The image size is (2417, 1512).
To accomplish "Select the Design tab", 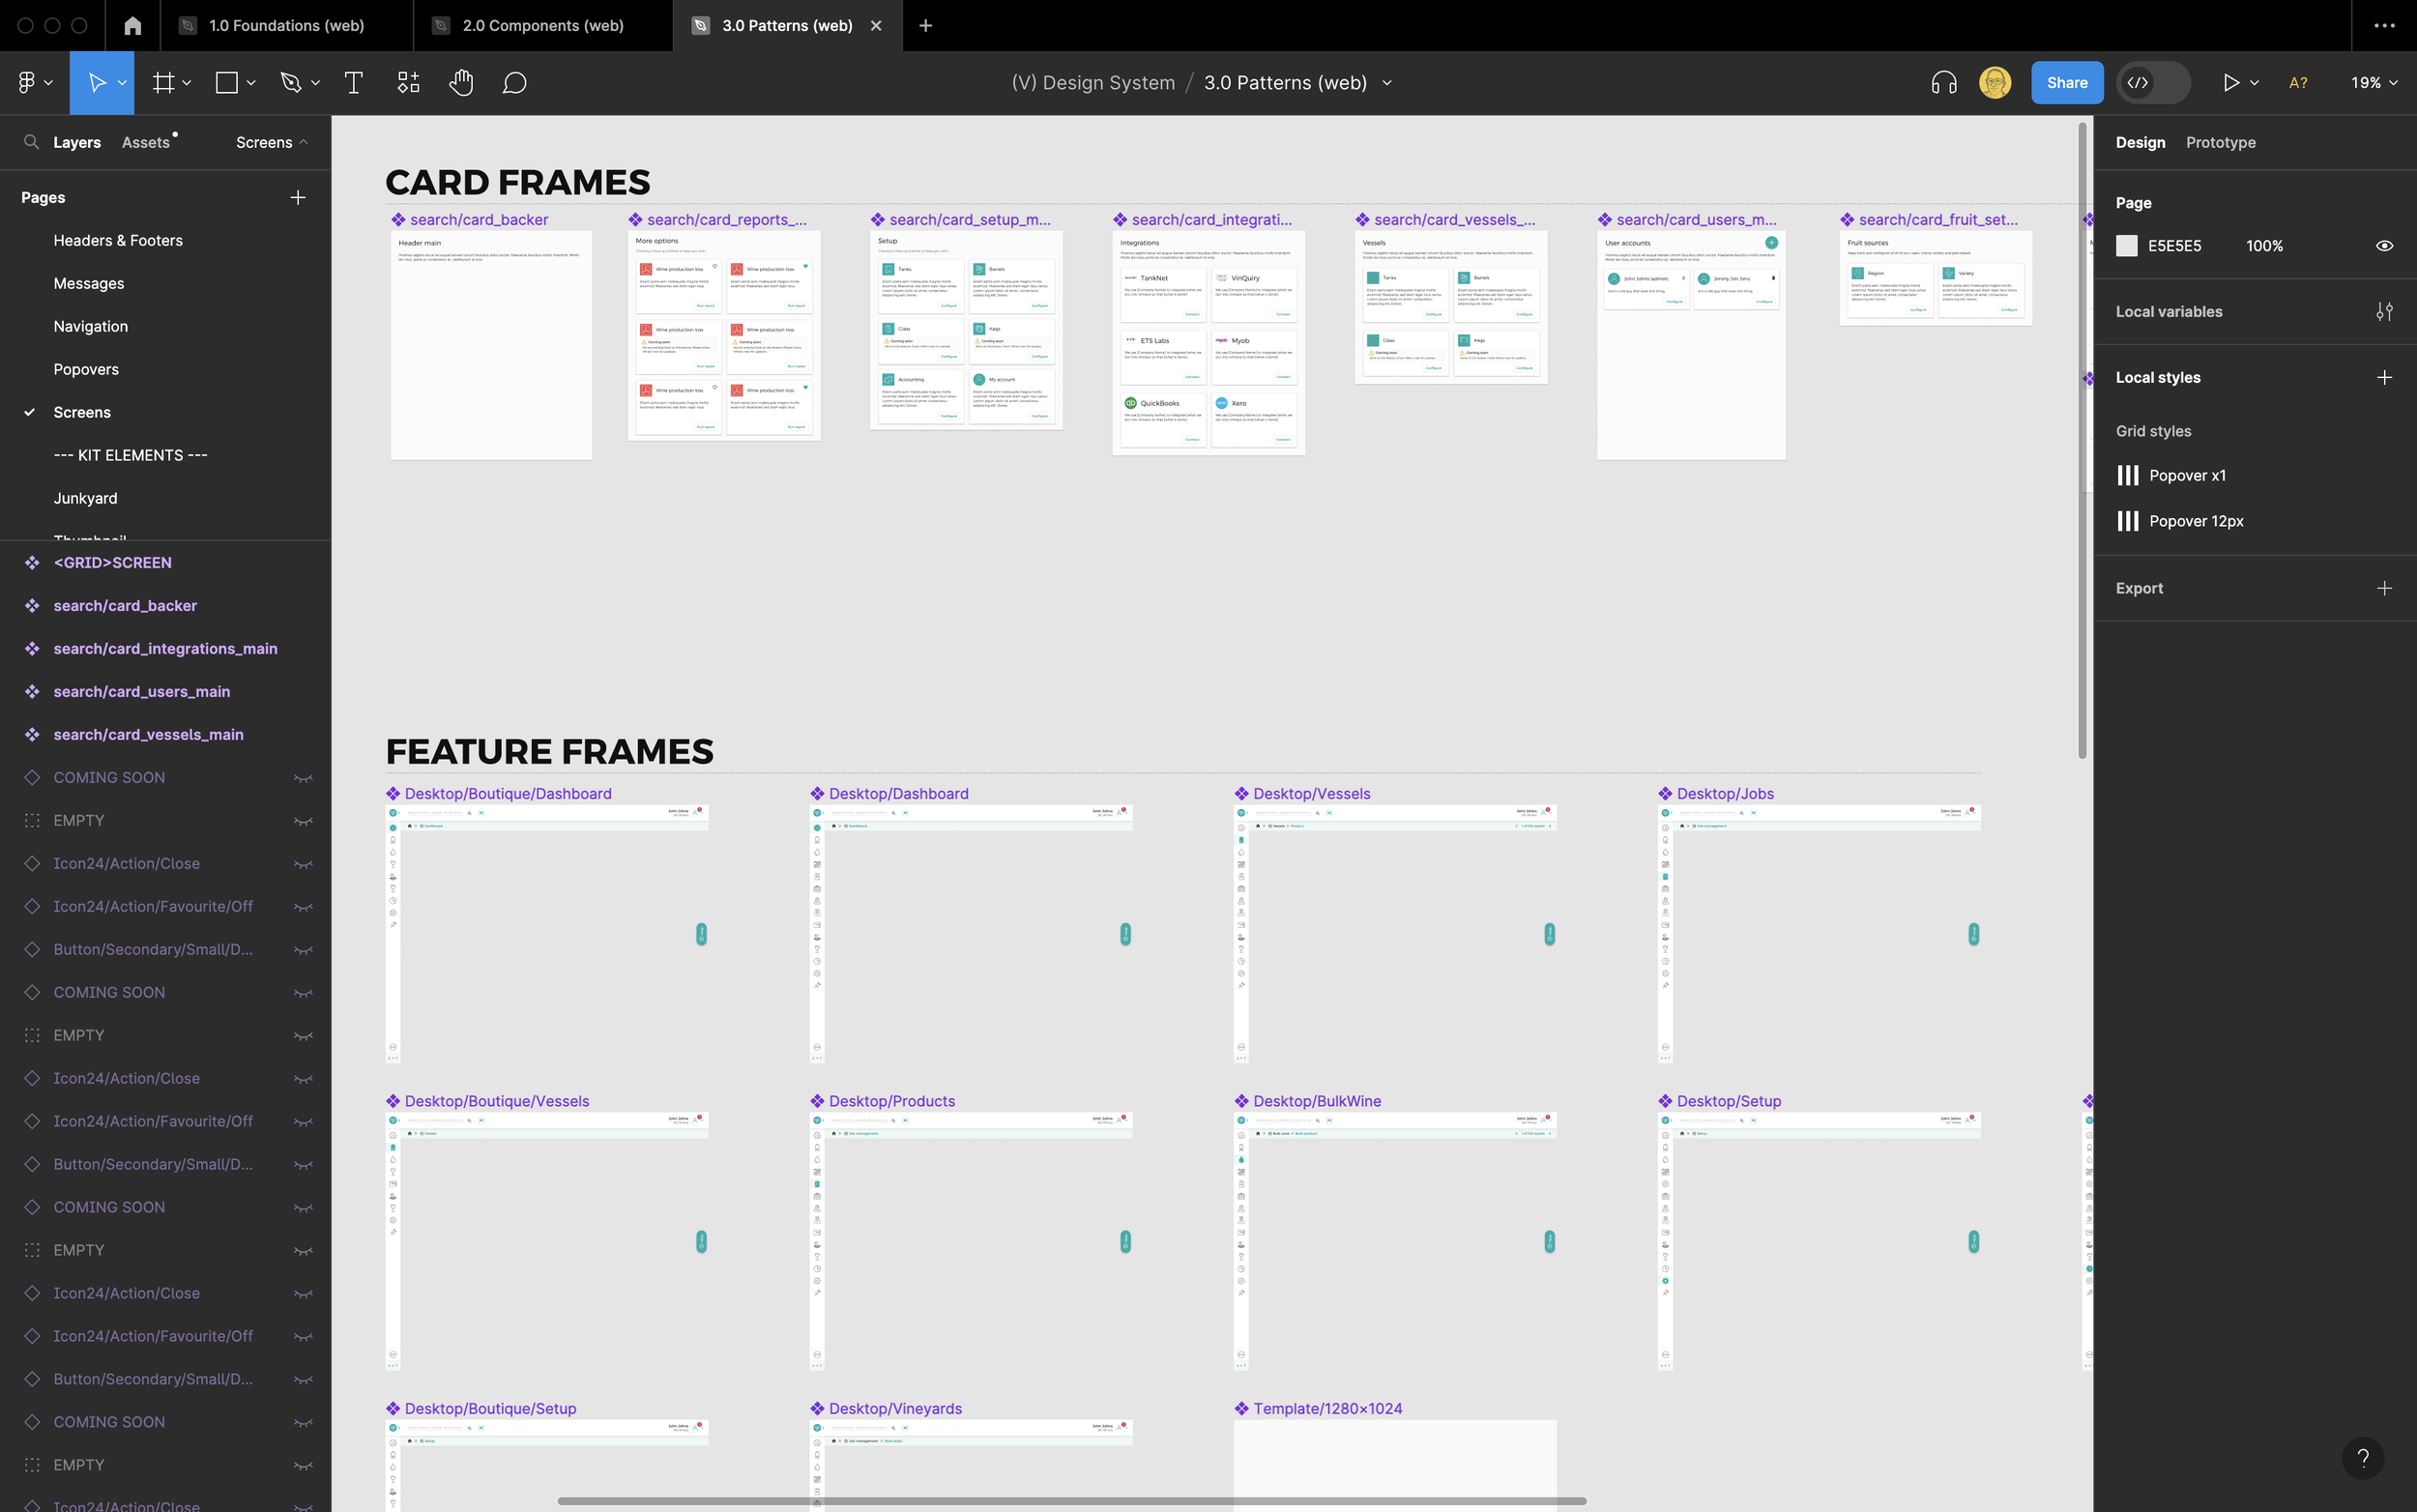I will click(2140, 143).
